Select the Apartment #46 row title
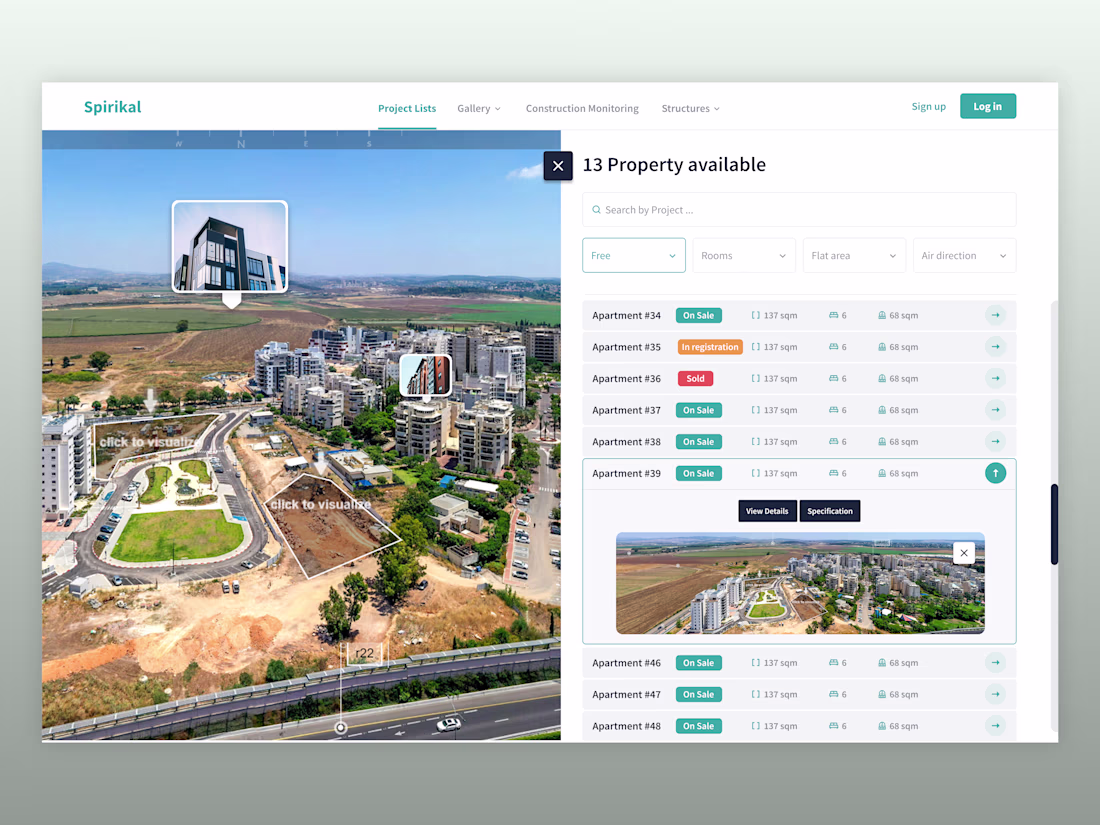1100x825 pixels. (x=626, y=662)
